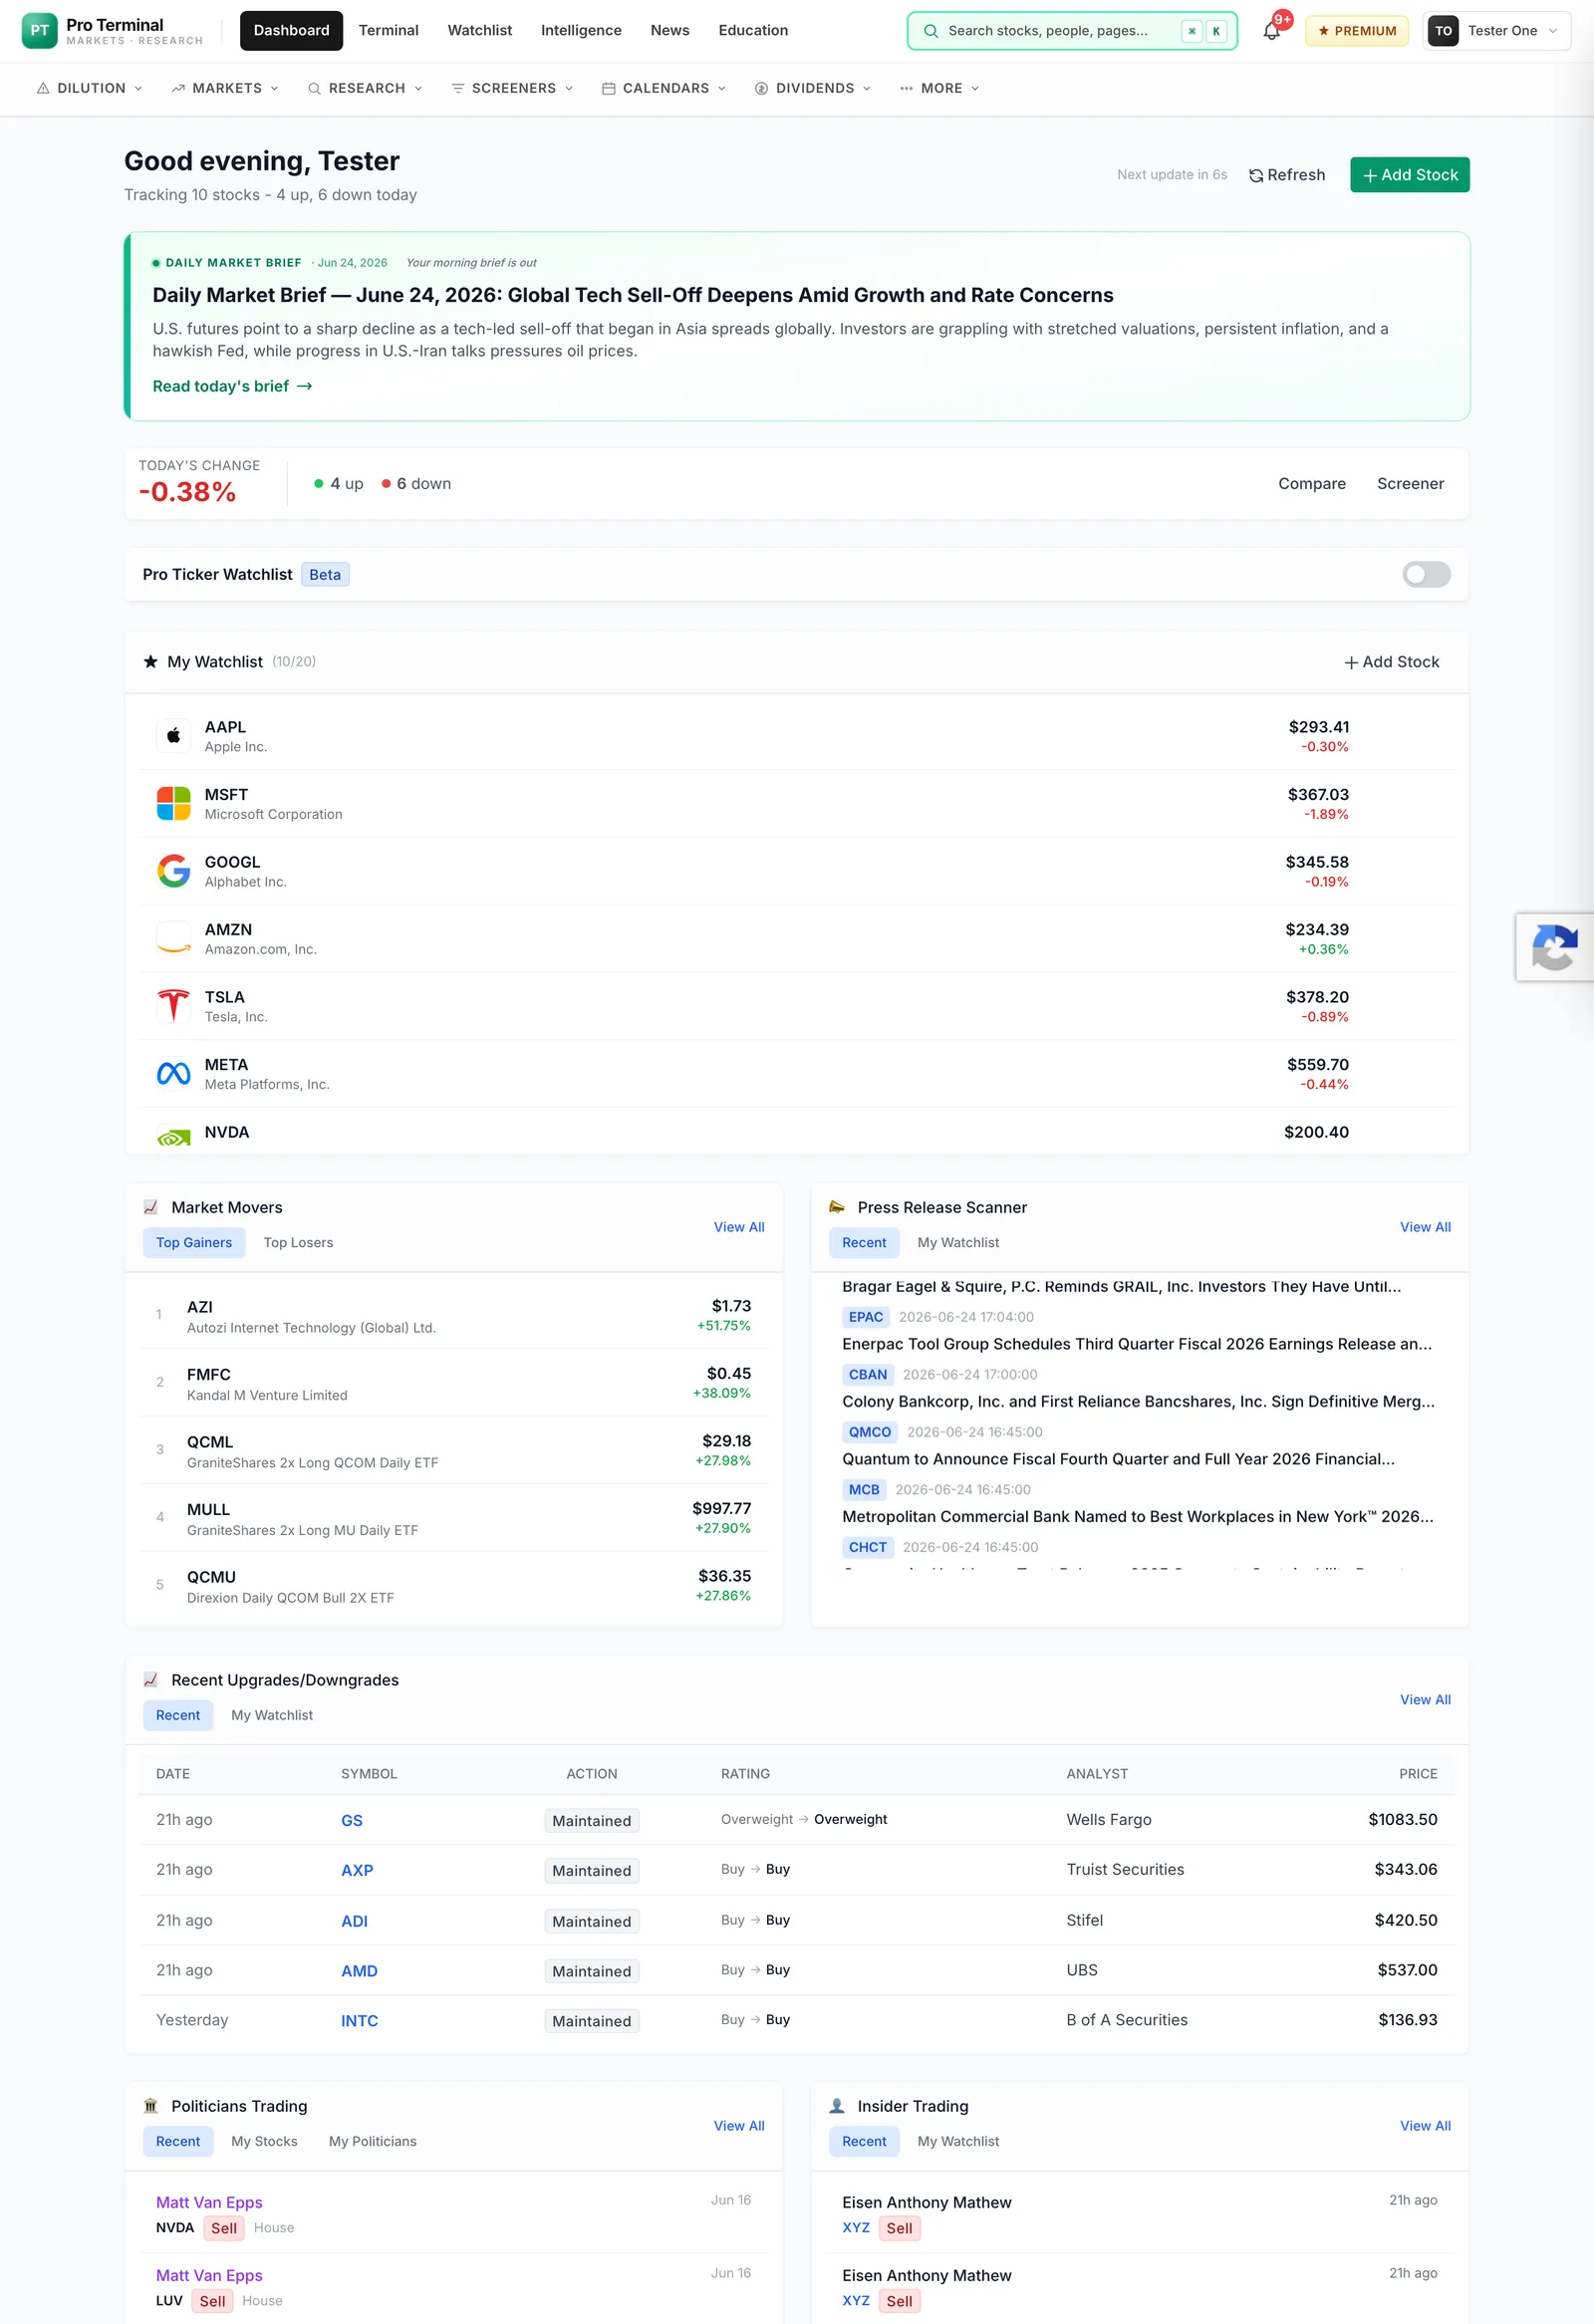This screenshot has height=2324, width=1594.
Task: Click the search stocks input field
Action: [1072, 31]
